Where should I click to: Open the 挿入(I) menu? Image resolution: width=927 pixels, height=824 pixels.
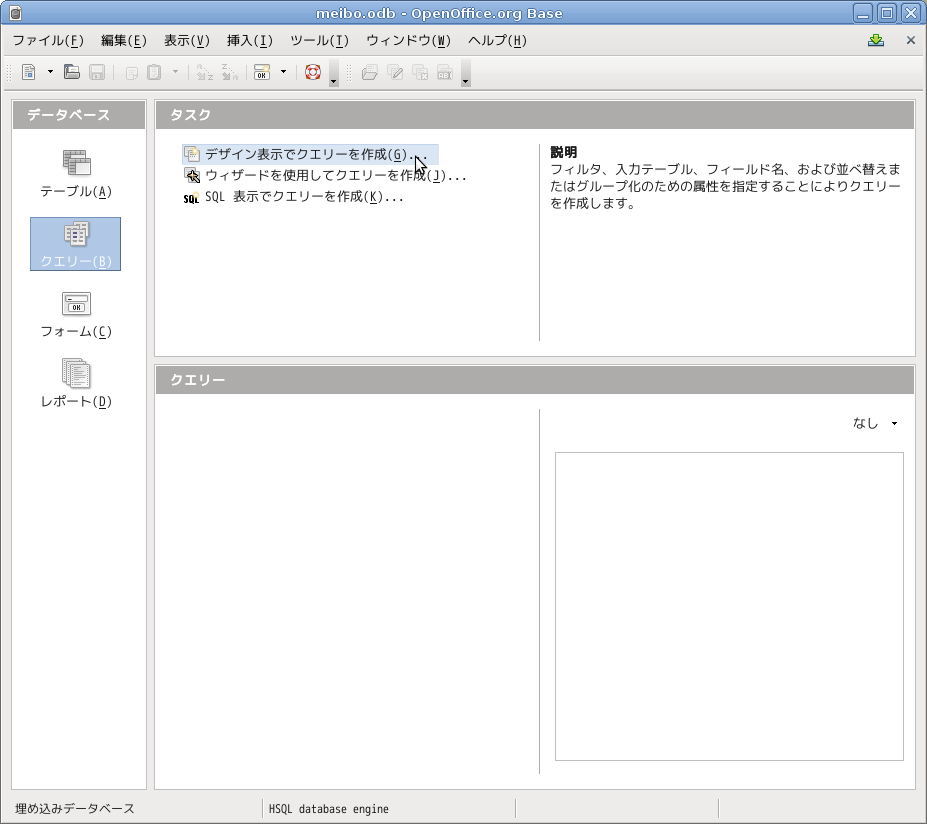[249, 41]
